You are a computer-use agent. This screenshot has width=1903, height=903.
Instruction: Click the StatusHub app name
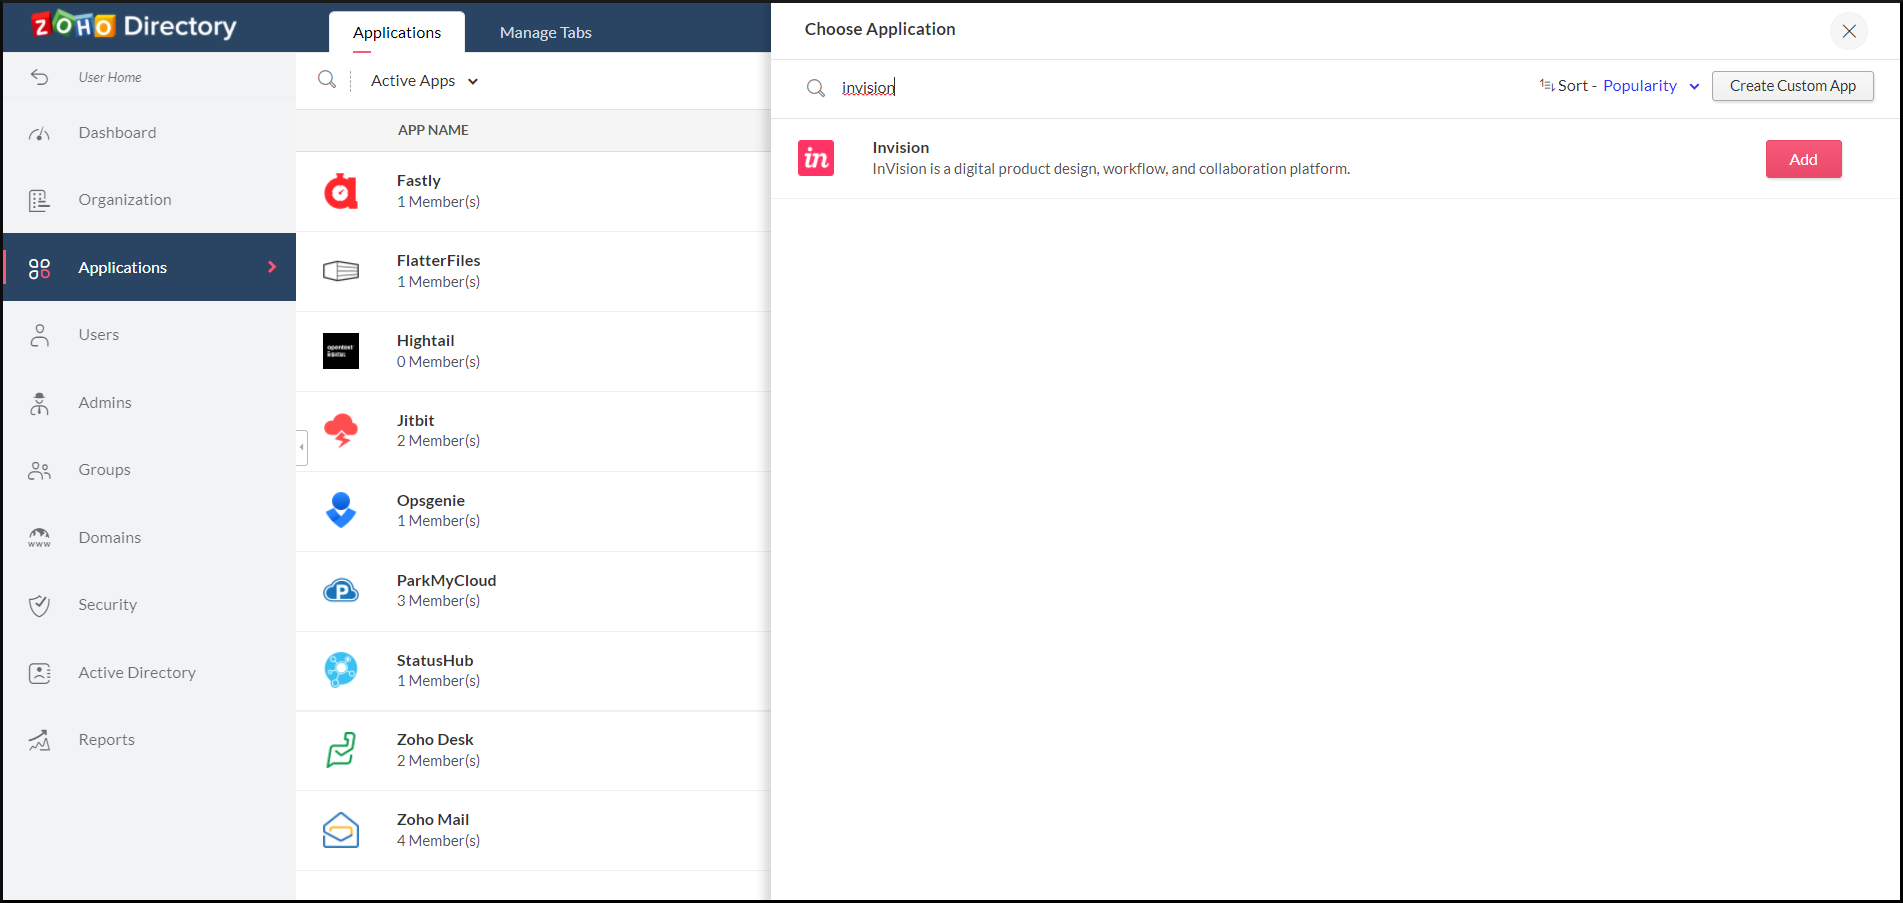pos(435,660)
